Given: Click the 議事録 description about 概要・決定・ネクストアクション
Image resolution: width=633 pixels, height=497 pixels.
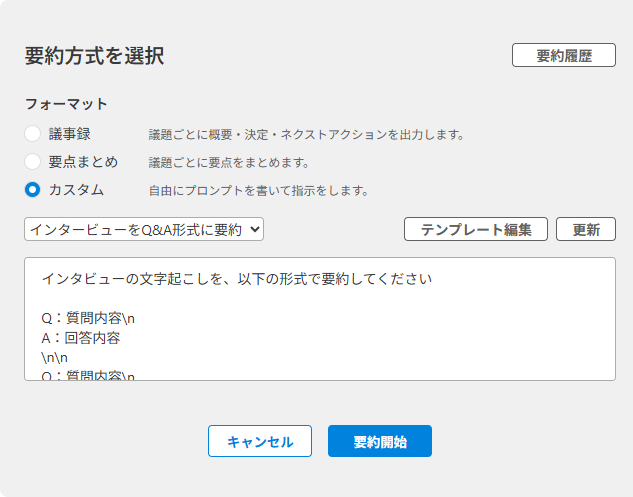Looking at the screenshot, I should (x=306, y=135).
